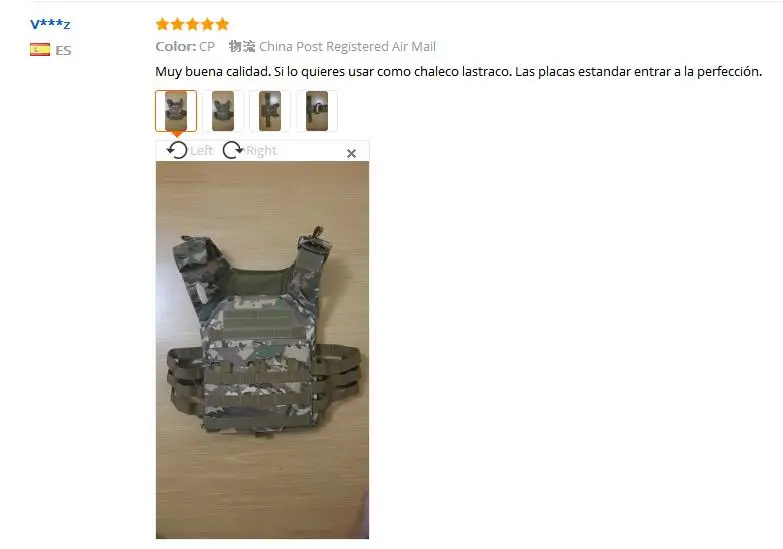Open reviewer V***z profile

click(50, 23)
